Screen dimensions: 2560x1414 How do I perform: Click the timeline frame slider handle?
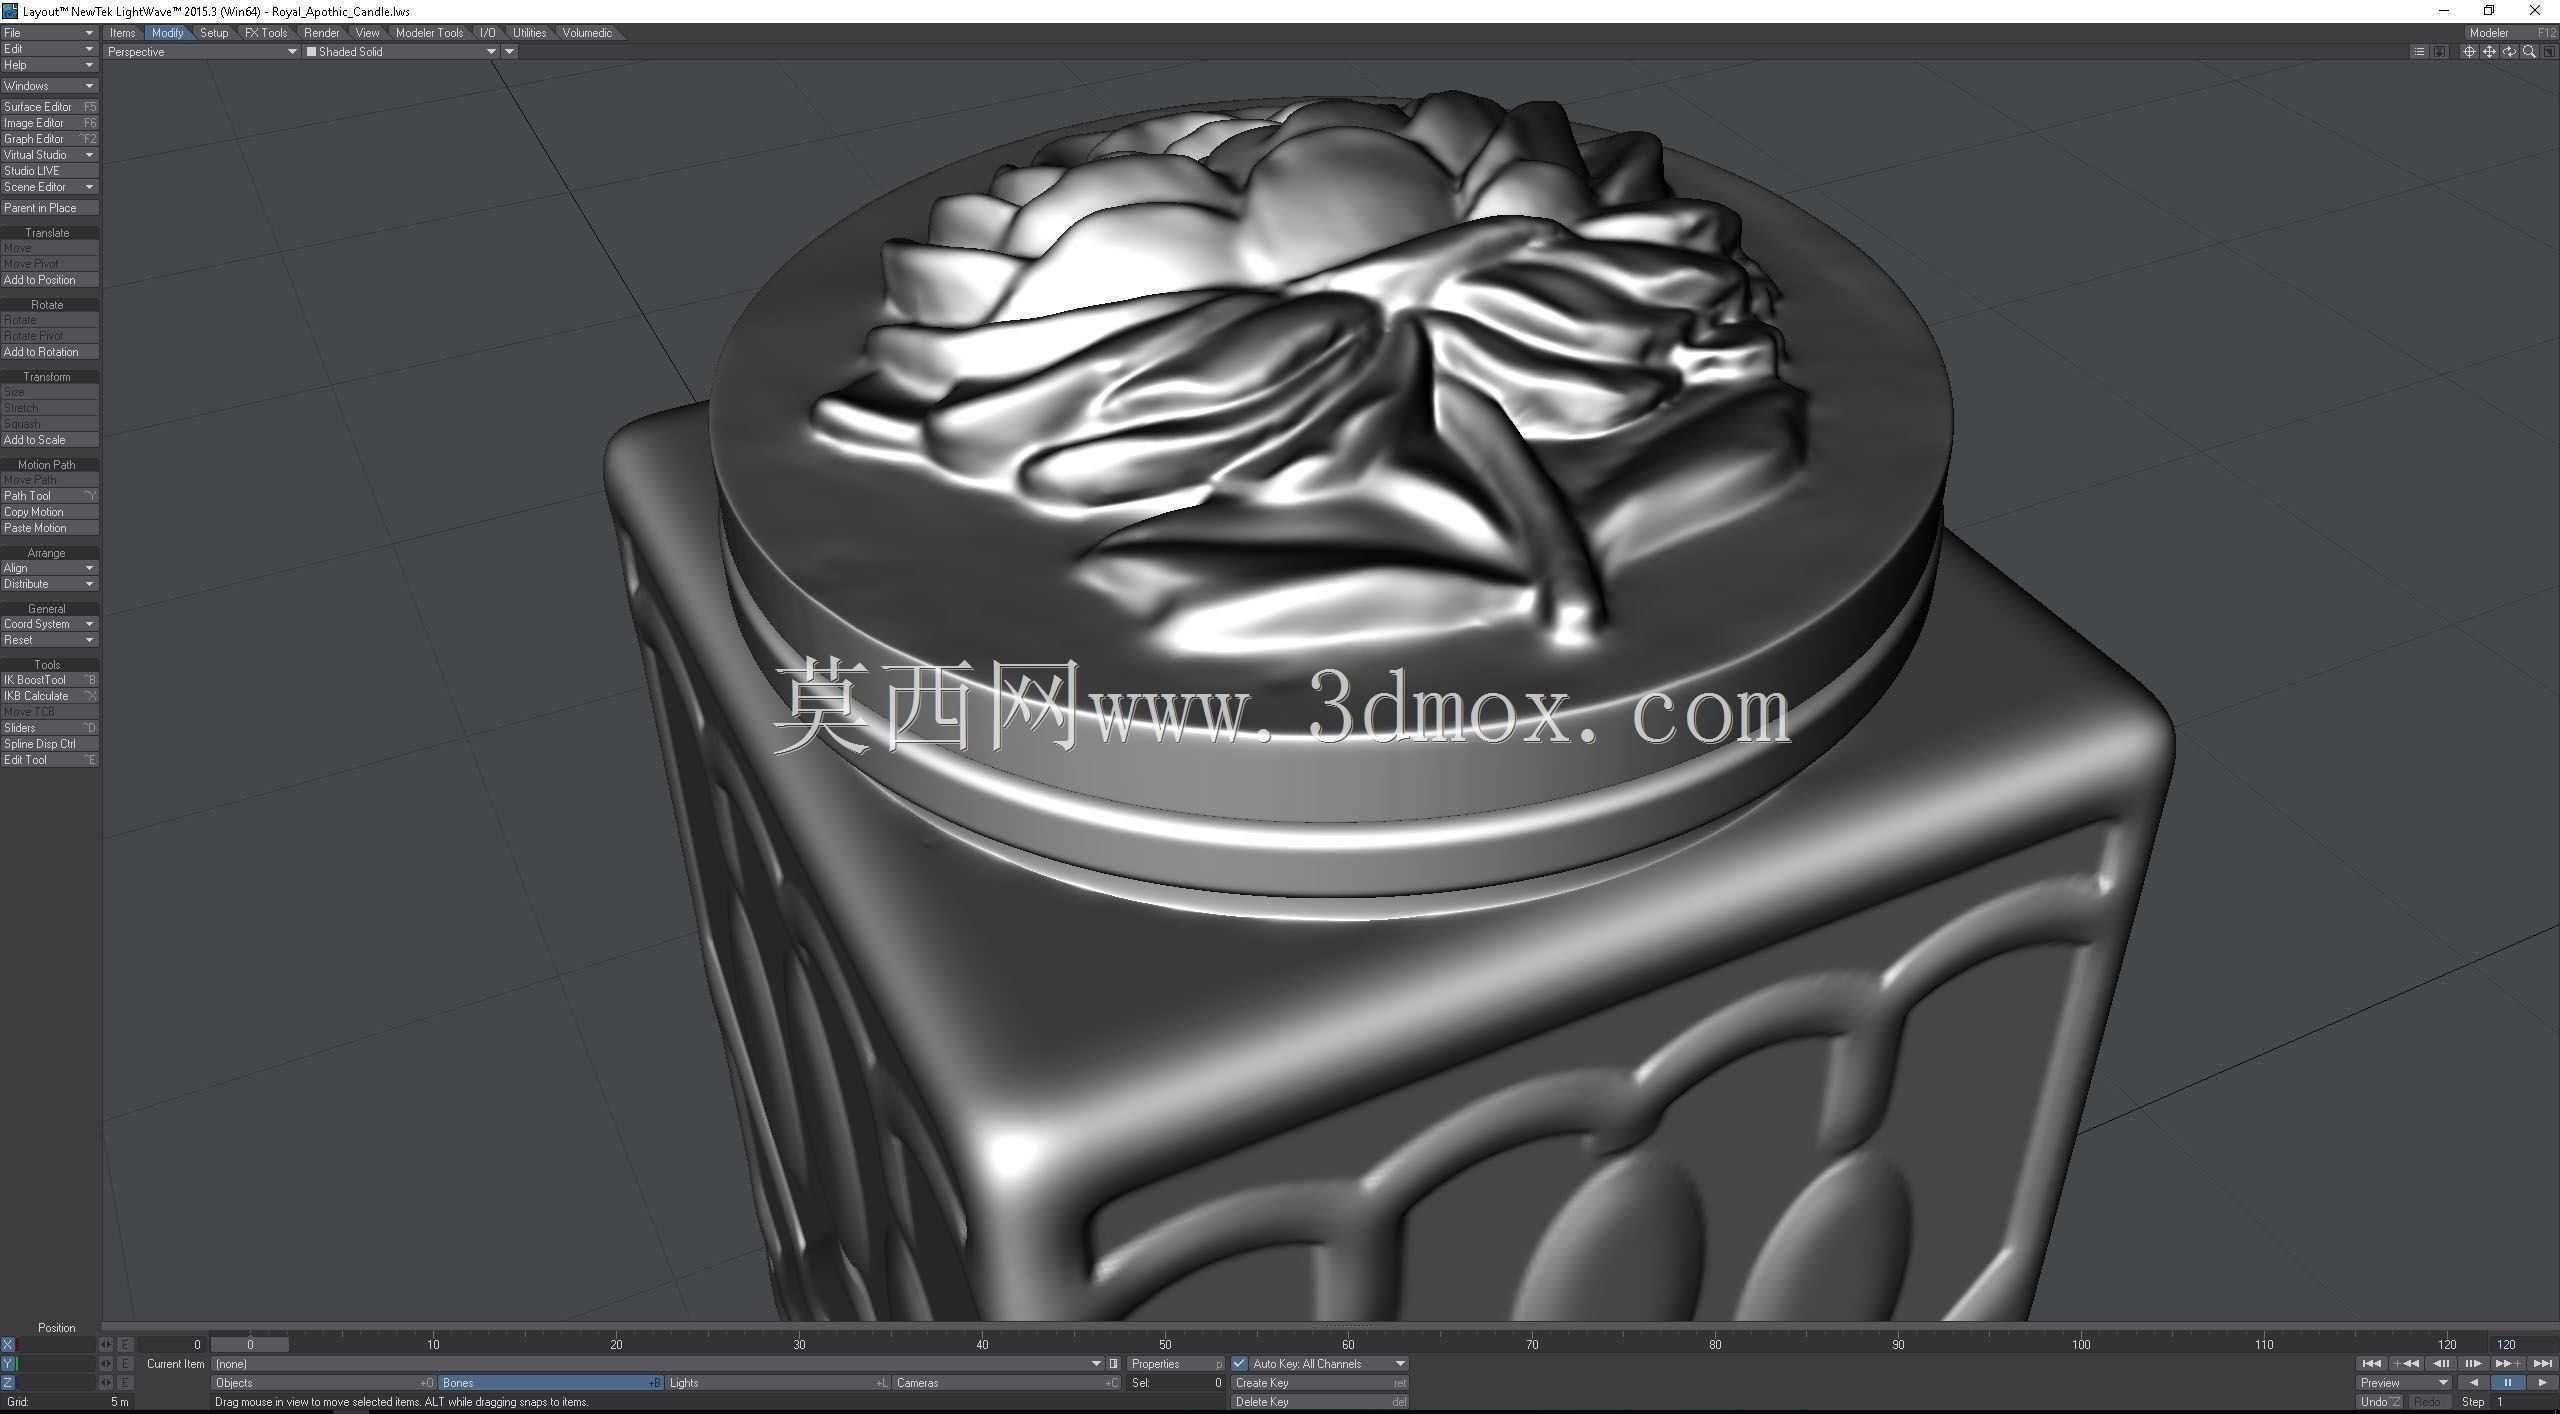[x=250, y=1345]
